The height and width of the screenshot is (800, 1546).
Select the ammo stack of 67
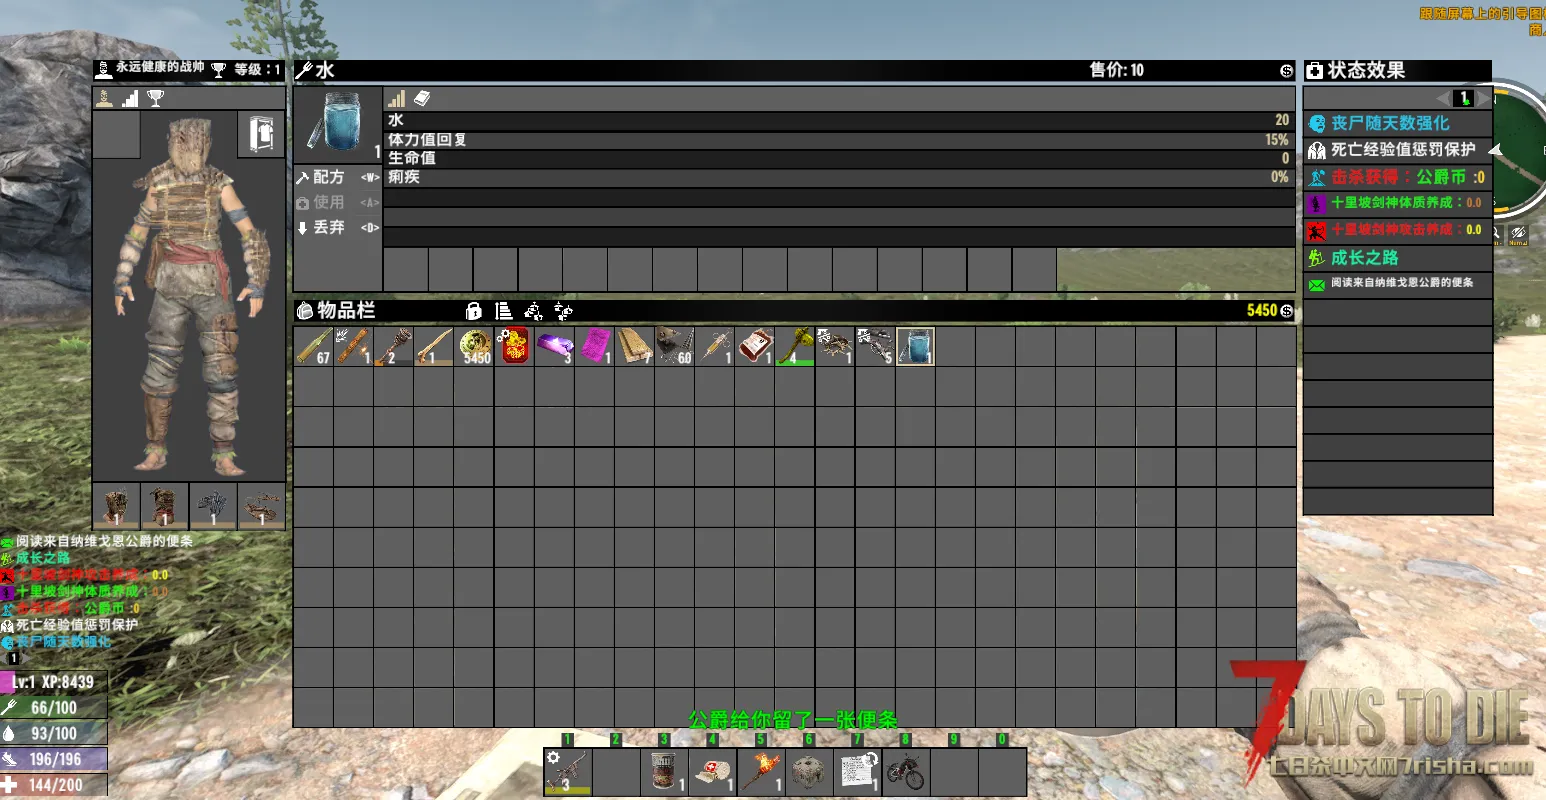click(313, 347)
